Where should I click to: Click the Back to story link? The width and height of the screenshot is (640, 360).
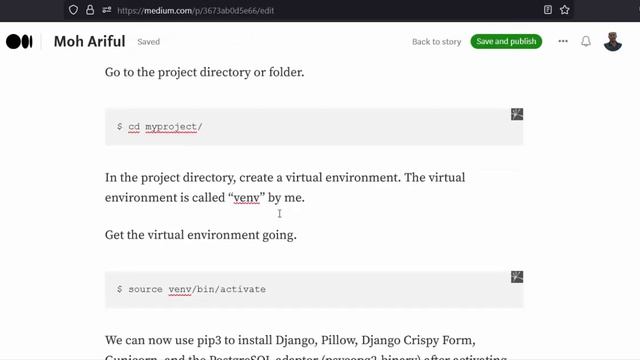point(436,42)
